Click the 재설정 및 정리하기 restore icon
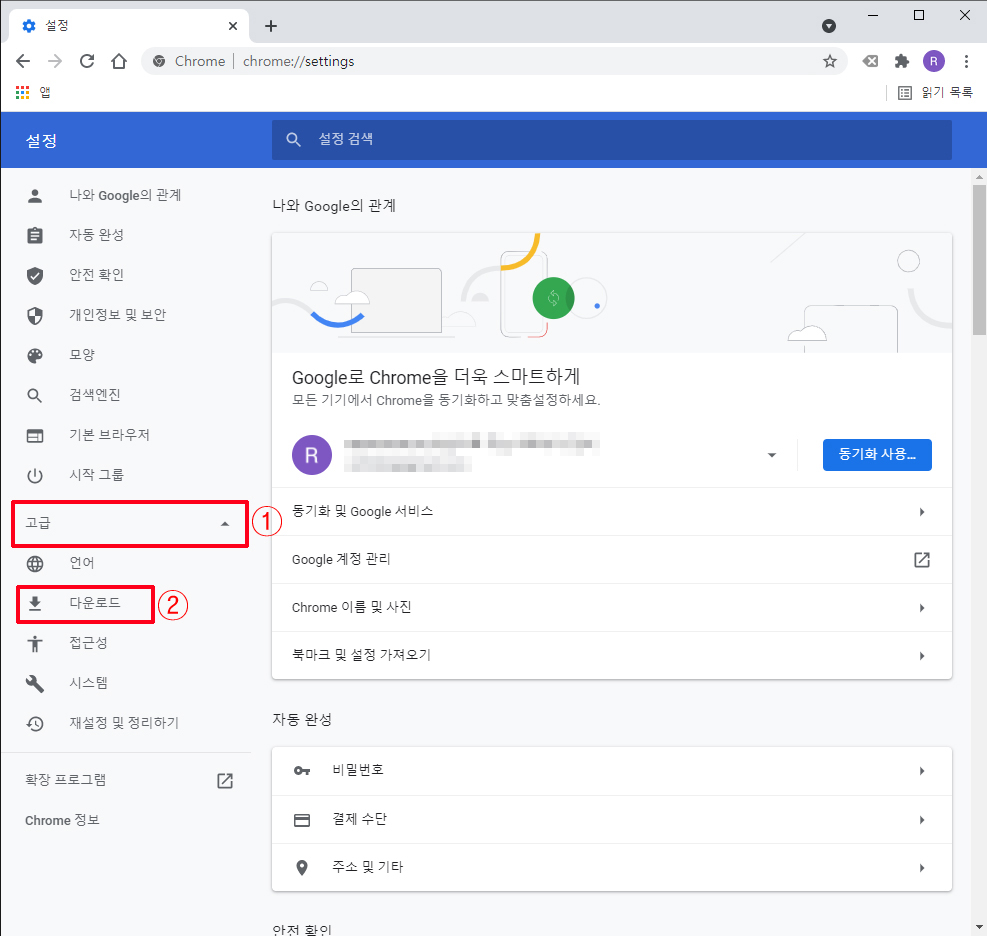This screenshot has width=987, height=936. 35,723
